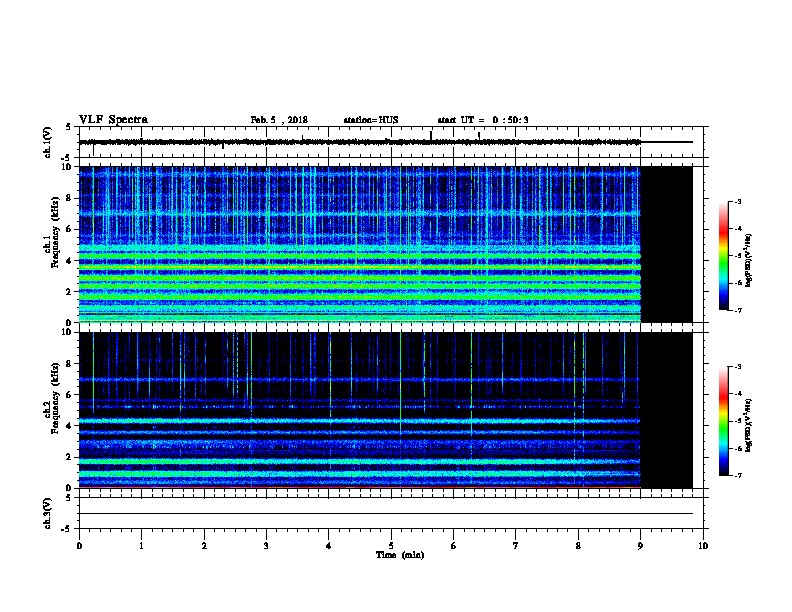Click tick label "4" on the Time axis
Image resolution: width=792 pixels, height=612 pixels.
coord(328,546)
